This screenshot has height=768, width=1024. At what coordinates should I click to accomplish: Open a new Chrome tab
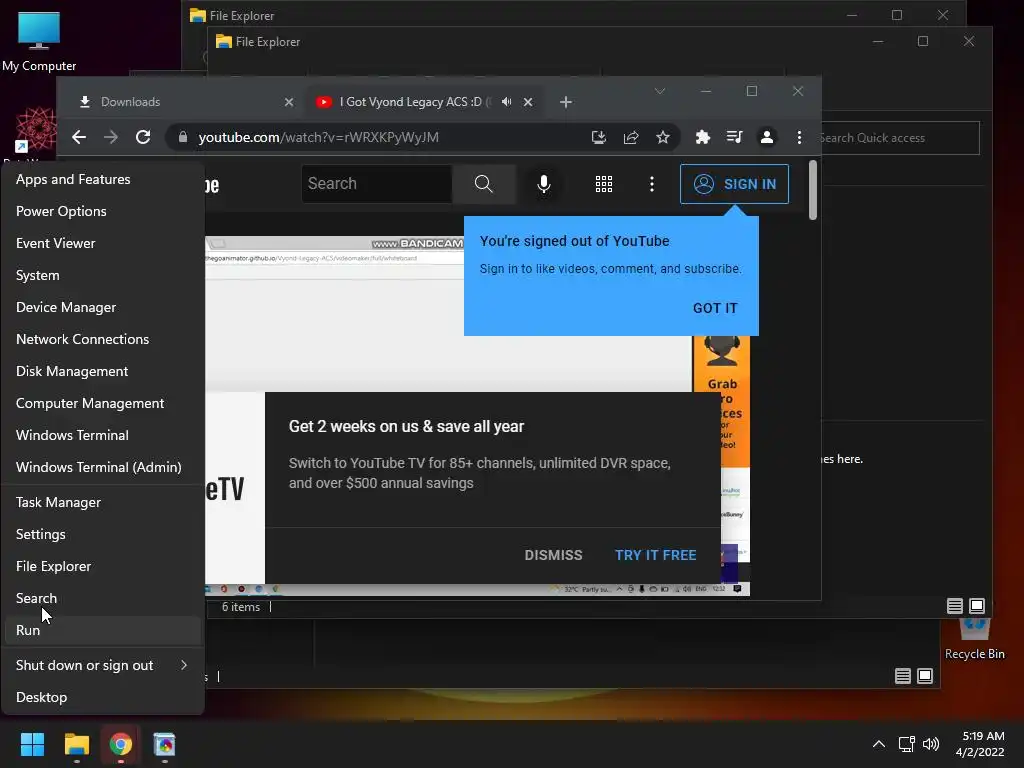pyautogui.click(x=566, y=102)
